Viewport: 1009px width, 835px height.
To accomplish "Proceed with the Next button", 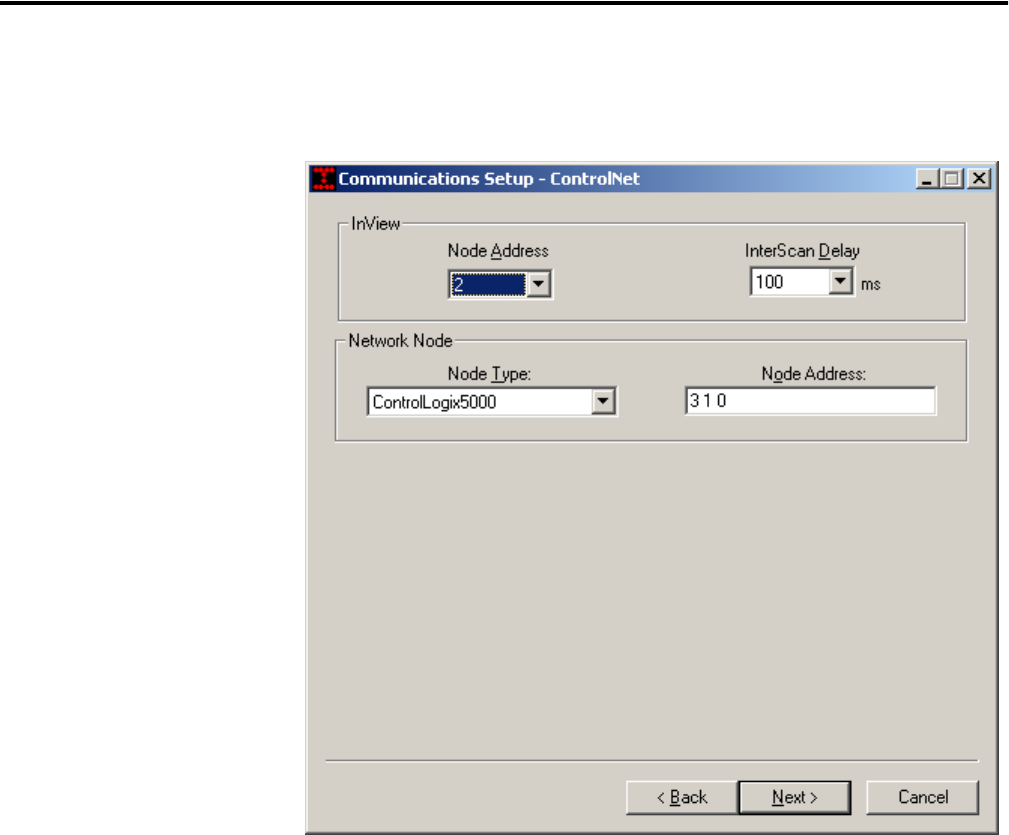I will coord(795,798).
